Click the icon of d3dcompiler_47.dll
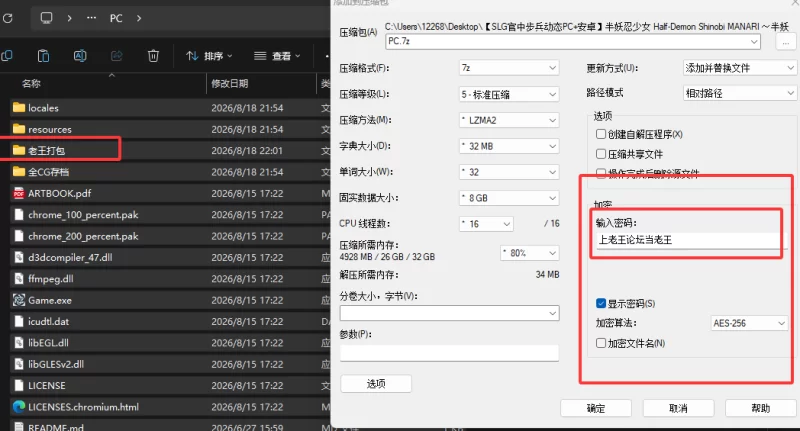 tap(19, 258)
